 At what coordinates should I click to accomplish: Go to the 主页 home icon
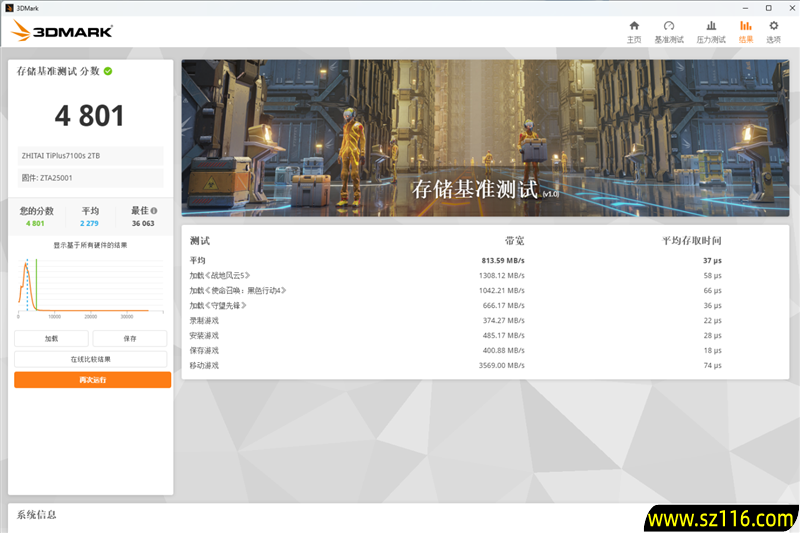(634, 26)
